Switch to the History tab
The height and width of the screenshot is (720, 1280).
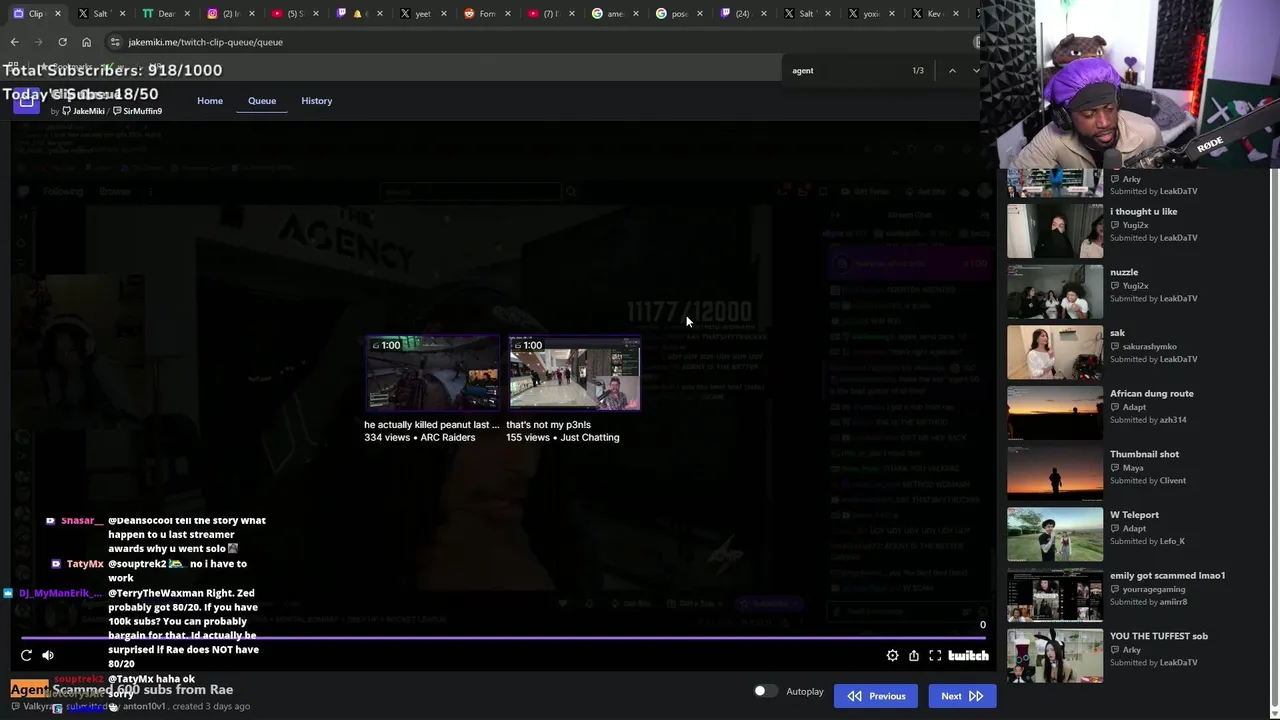317,101
